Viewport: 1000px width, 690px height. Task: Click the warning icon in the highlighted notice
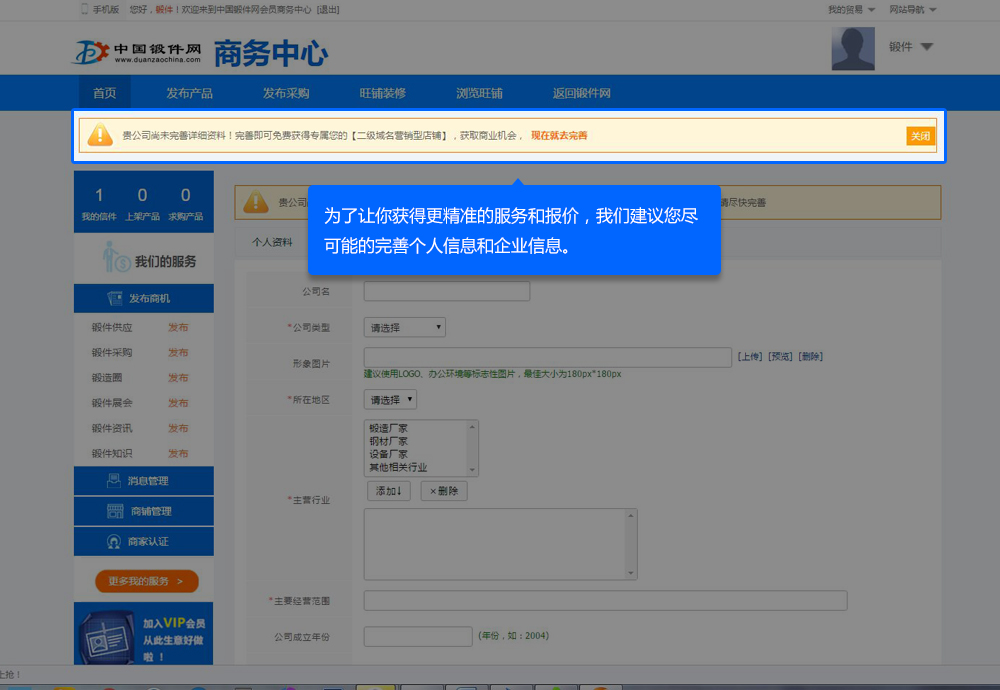(x=100, y=135)
